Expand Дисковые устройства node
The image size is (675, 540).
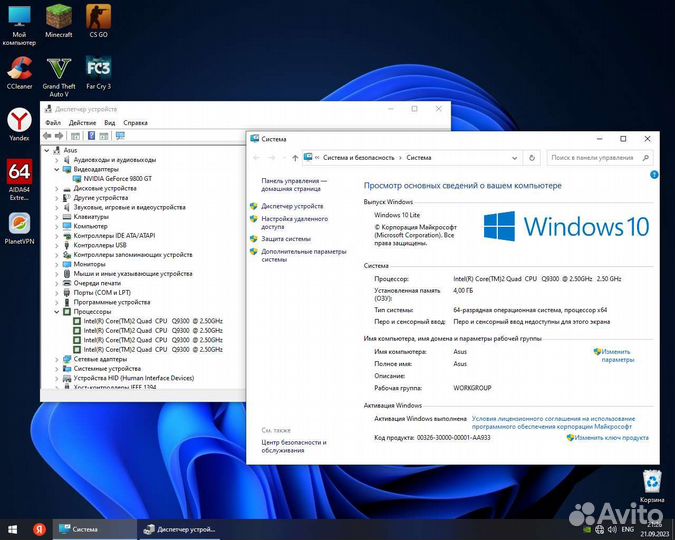point(56,188)
